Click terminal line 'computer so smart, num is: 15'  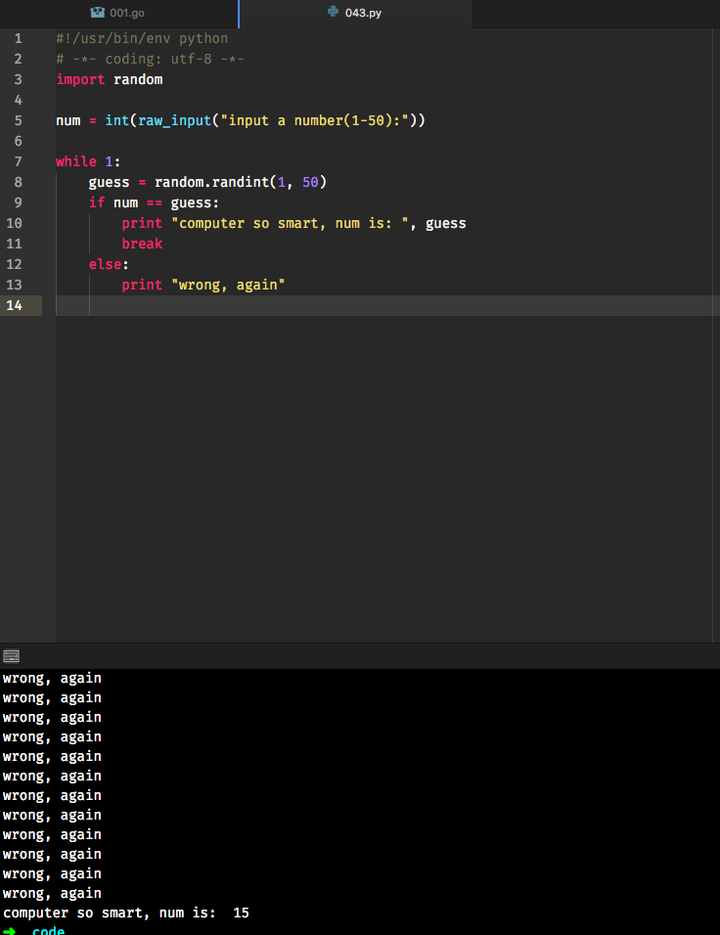click(x=126, y=913)
